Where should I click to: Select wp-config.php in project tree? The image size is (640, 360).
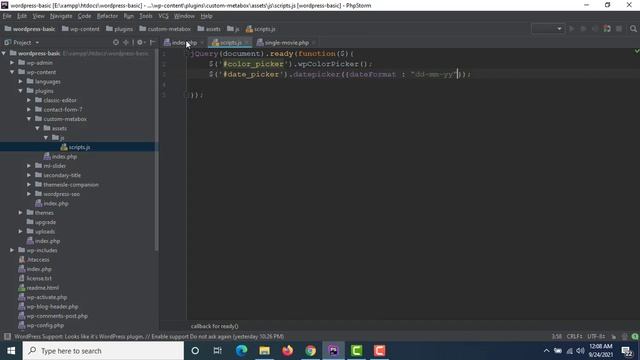coord(41,325)
